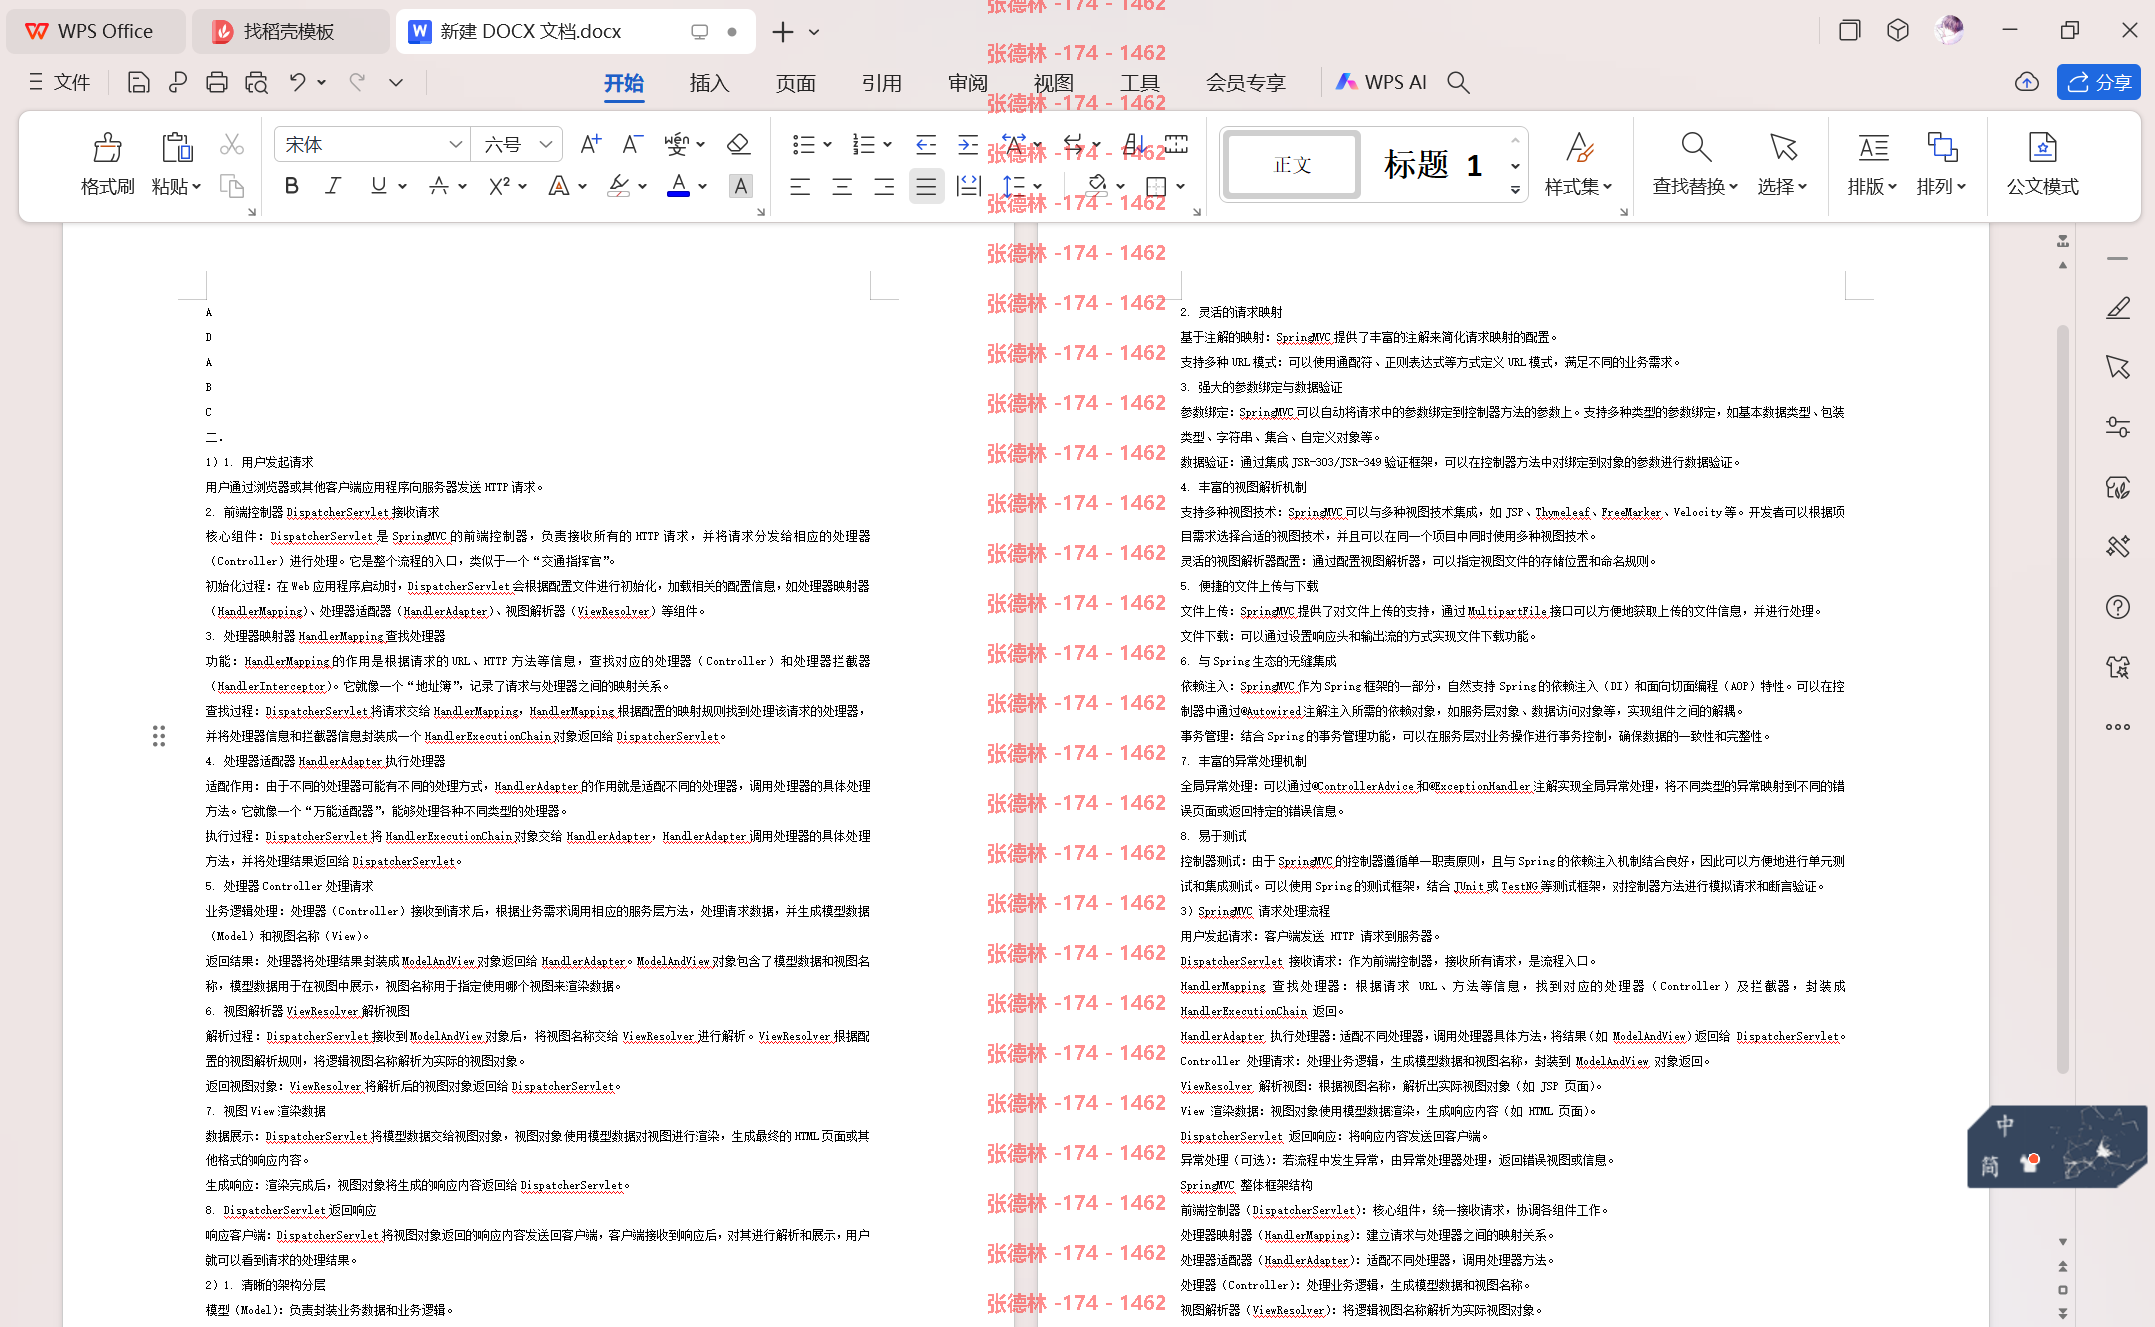
Task: Open the 文件 menu
Action: point(59,82)
